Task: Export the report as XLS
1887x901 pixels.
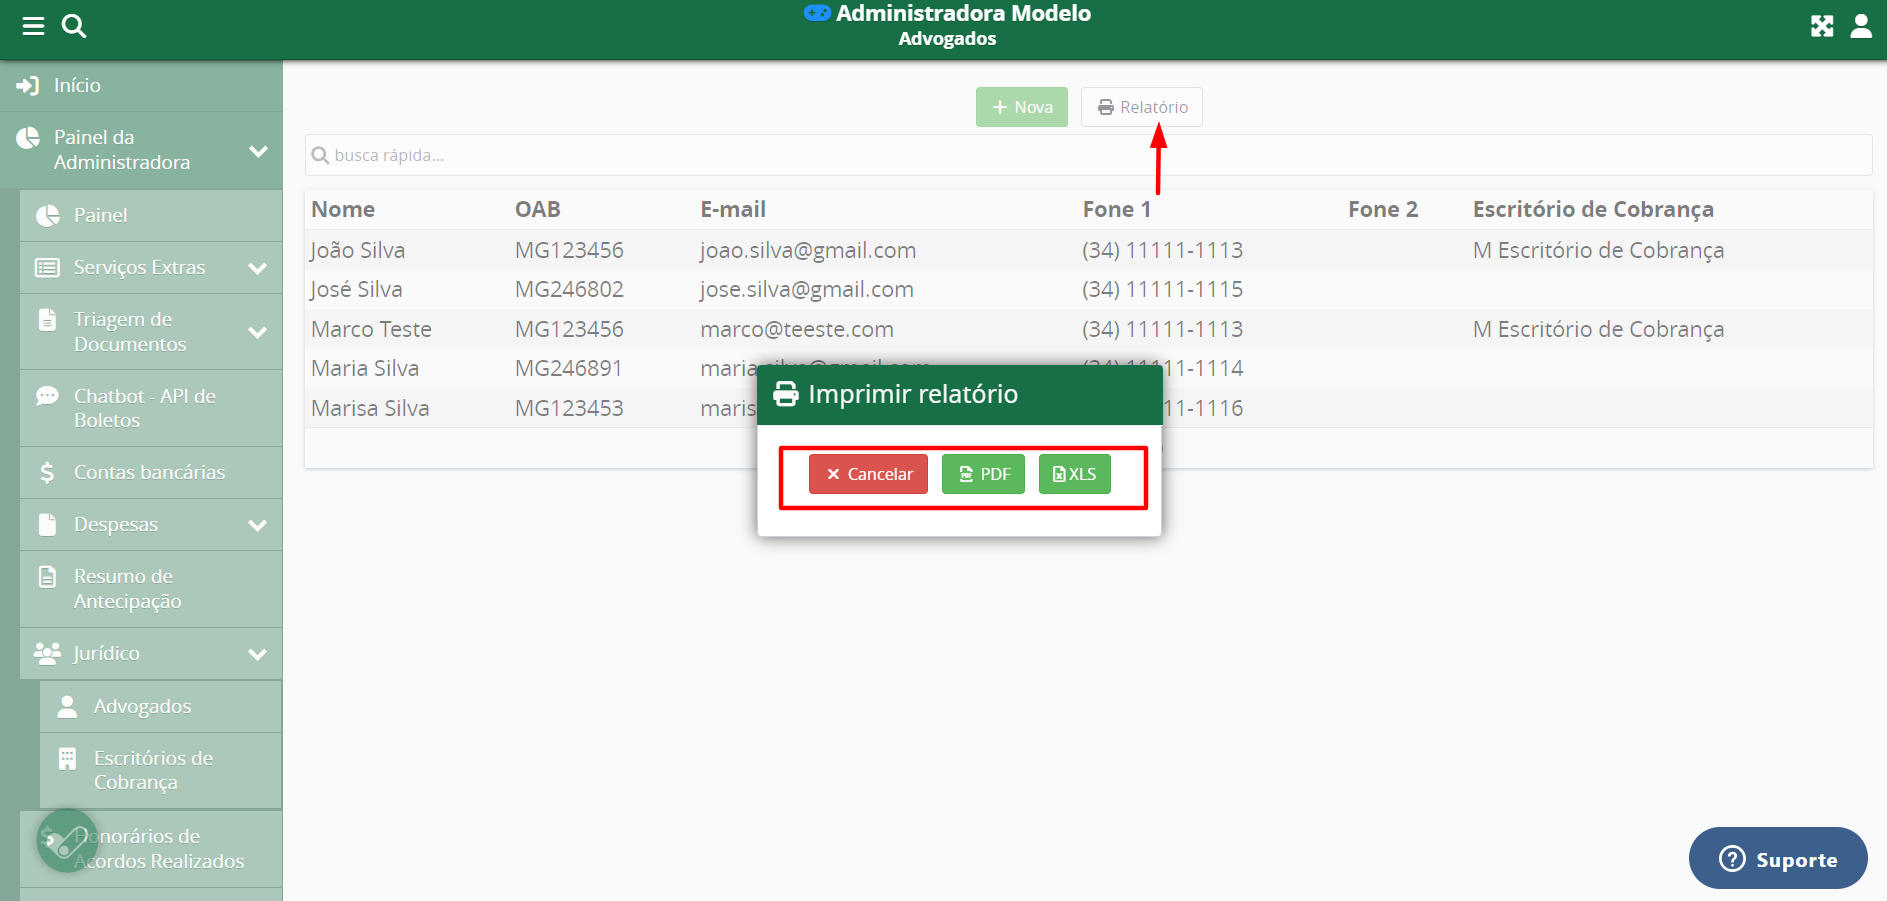Action: tap(1074, 474)
